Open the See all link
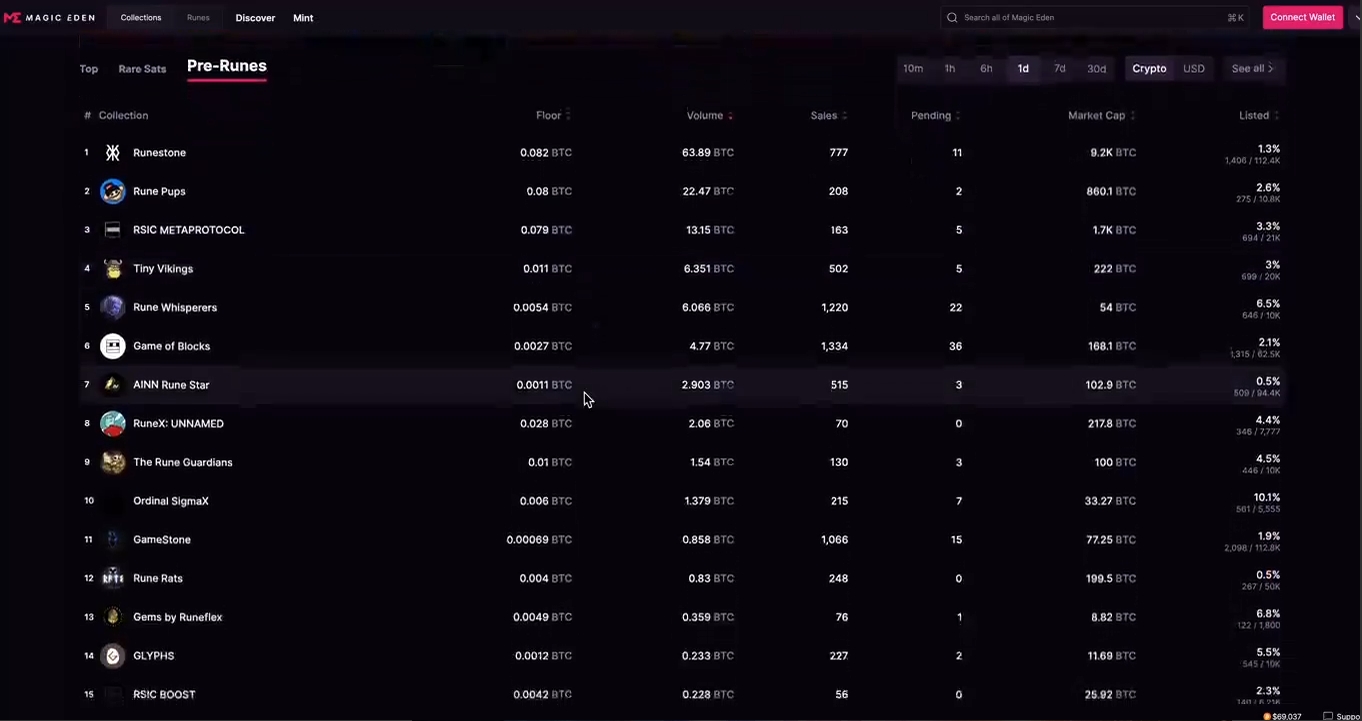The height and width of the screenshot is (721, 1362). coord(1252,69)
